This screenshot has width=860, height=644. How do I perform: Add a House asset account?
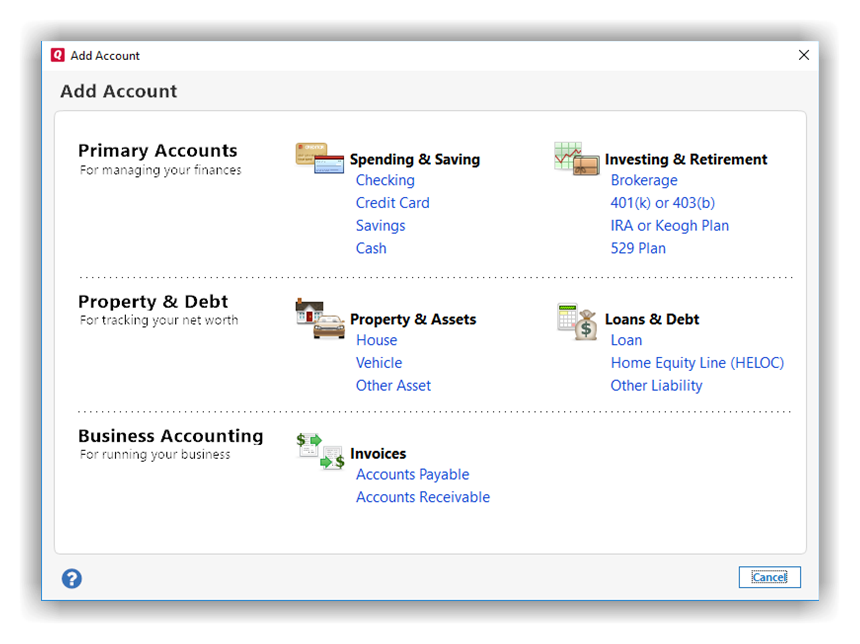click(x=376, y=341)
